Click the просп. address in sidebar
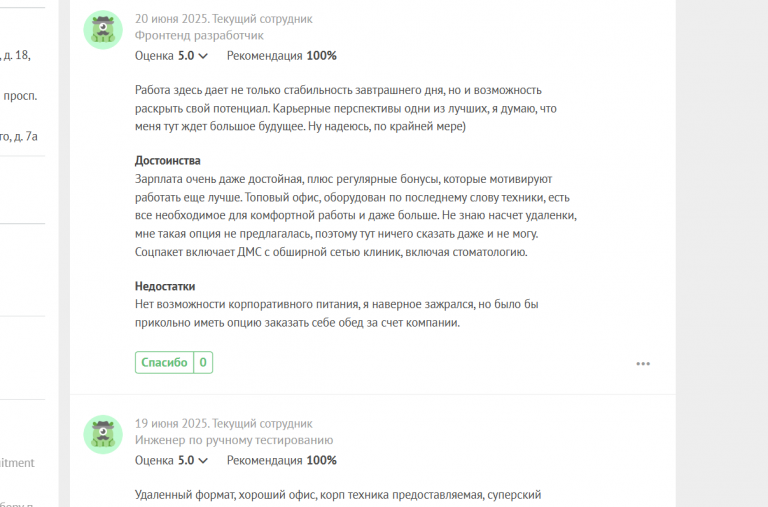This screenshot has width=768, height=507. 20,96
